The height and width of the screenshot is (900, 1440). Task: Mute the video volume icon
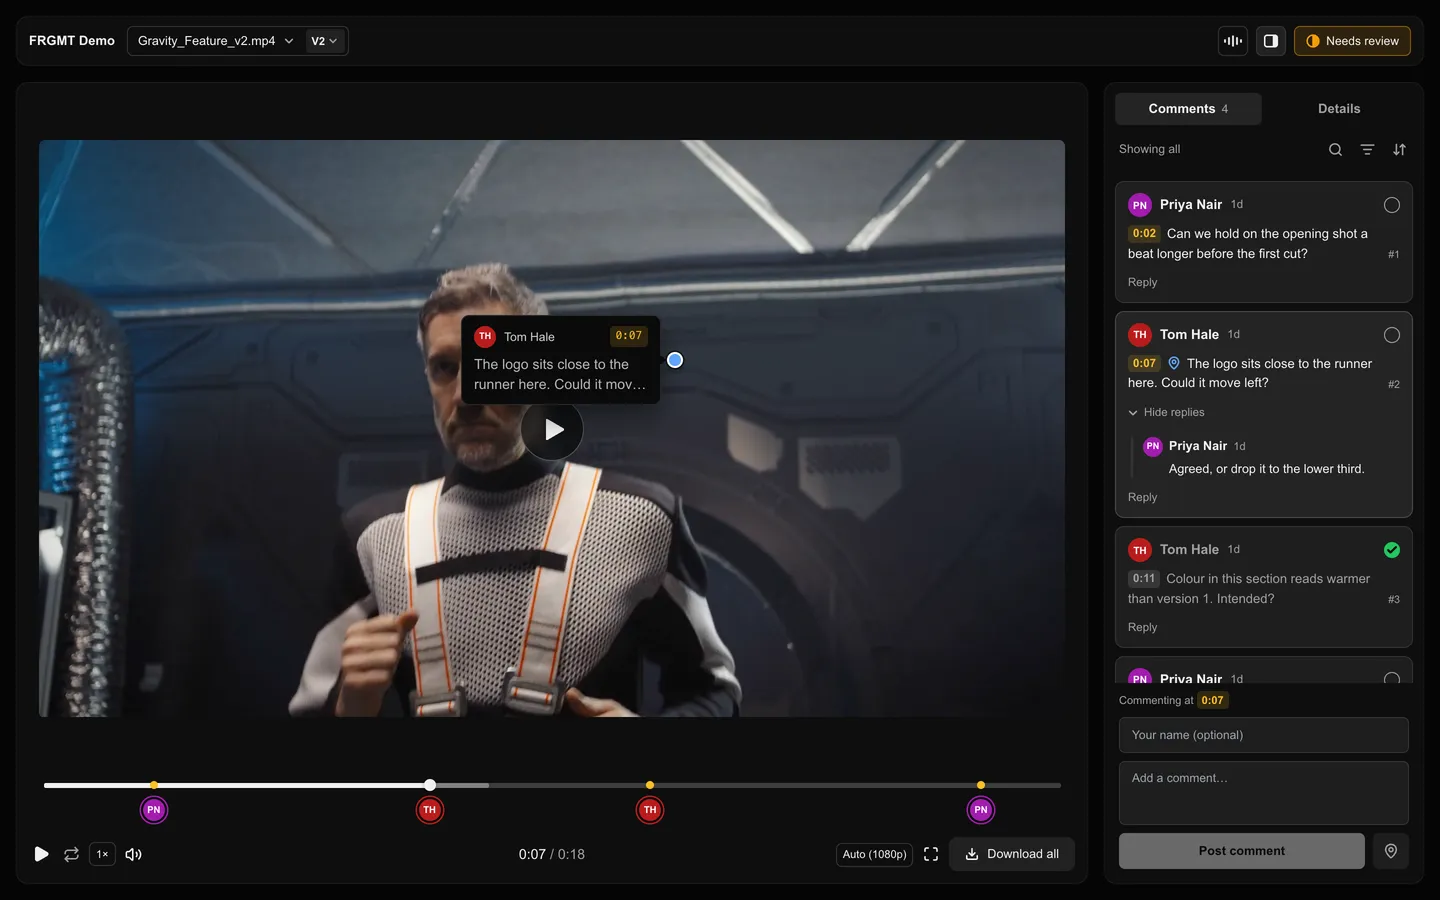click(133, 854)
